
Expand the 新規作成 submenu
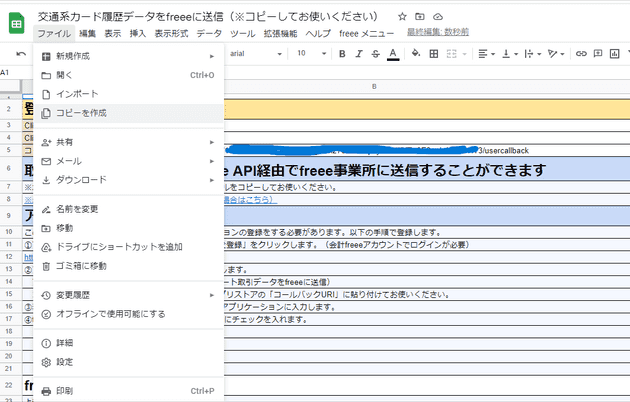(129, 56)
